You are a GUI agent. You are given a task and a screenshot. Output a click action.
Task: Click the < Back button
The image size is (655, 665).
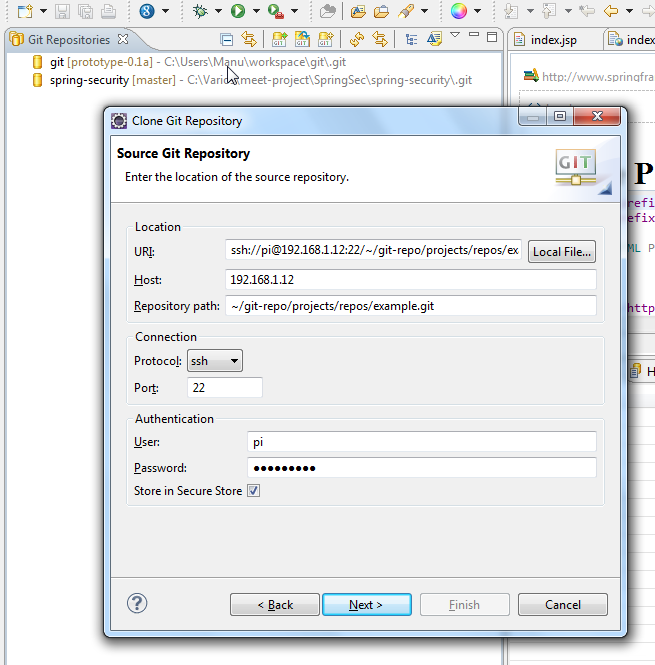point(274,604)
